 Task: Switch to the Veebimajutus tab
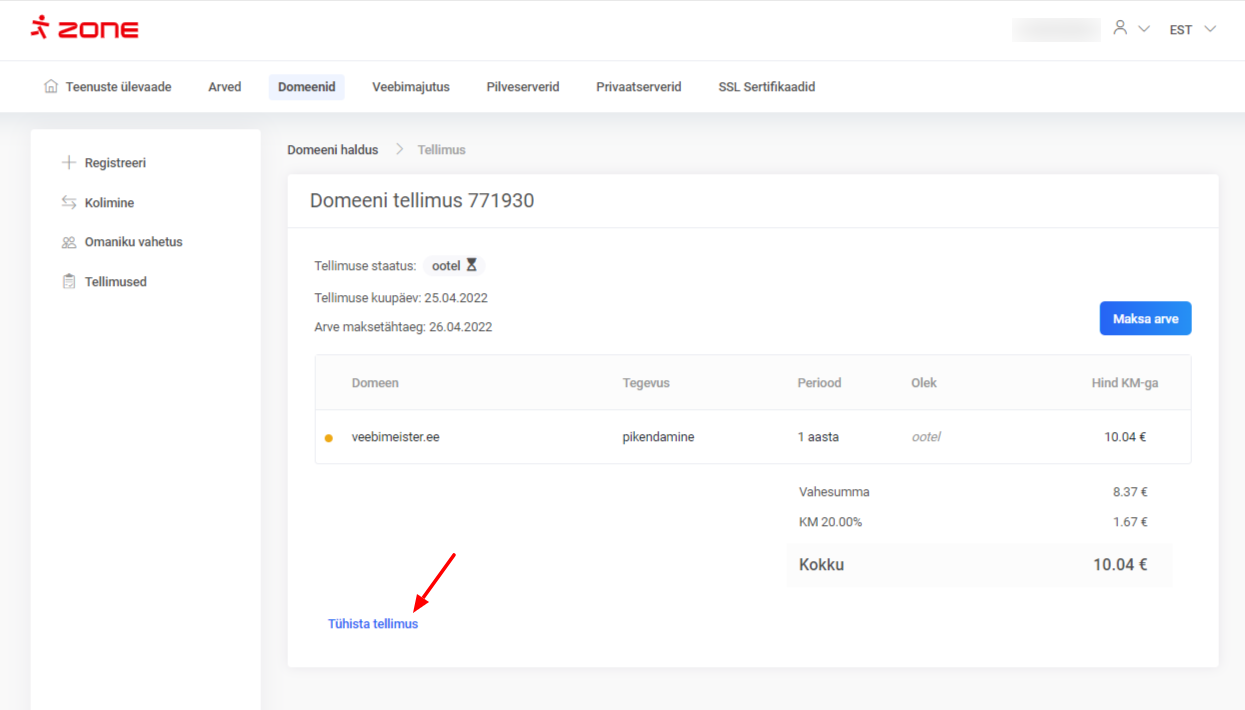coord(411,87)
